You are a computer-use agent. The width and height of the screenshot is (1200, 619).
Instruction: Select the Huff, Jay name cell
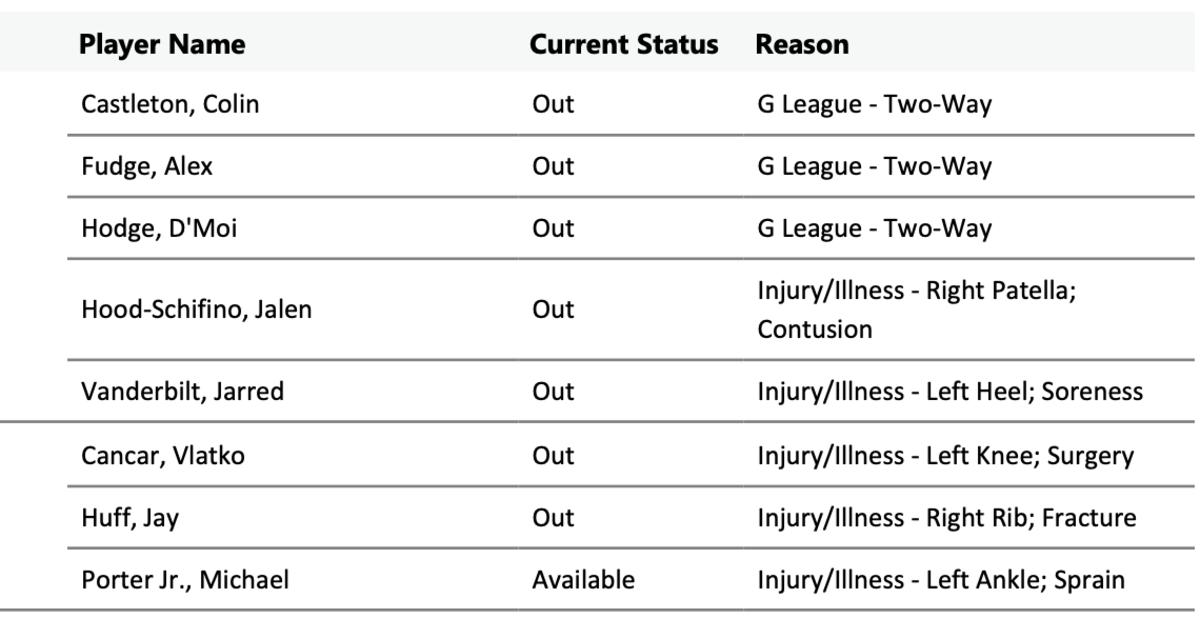coord(130,518)
